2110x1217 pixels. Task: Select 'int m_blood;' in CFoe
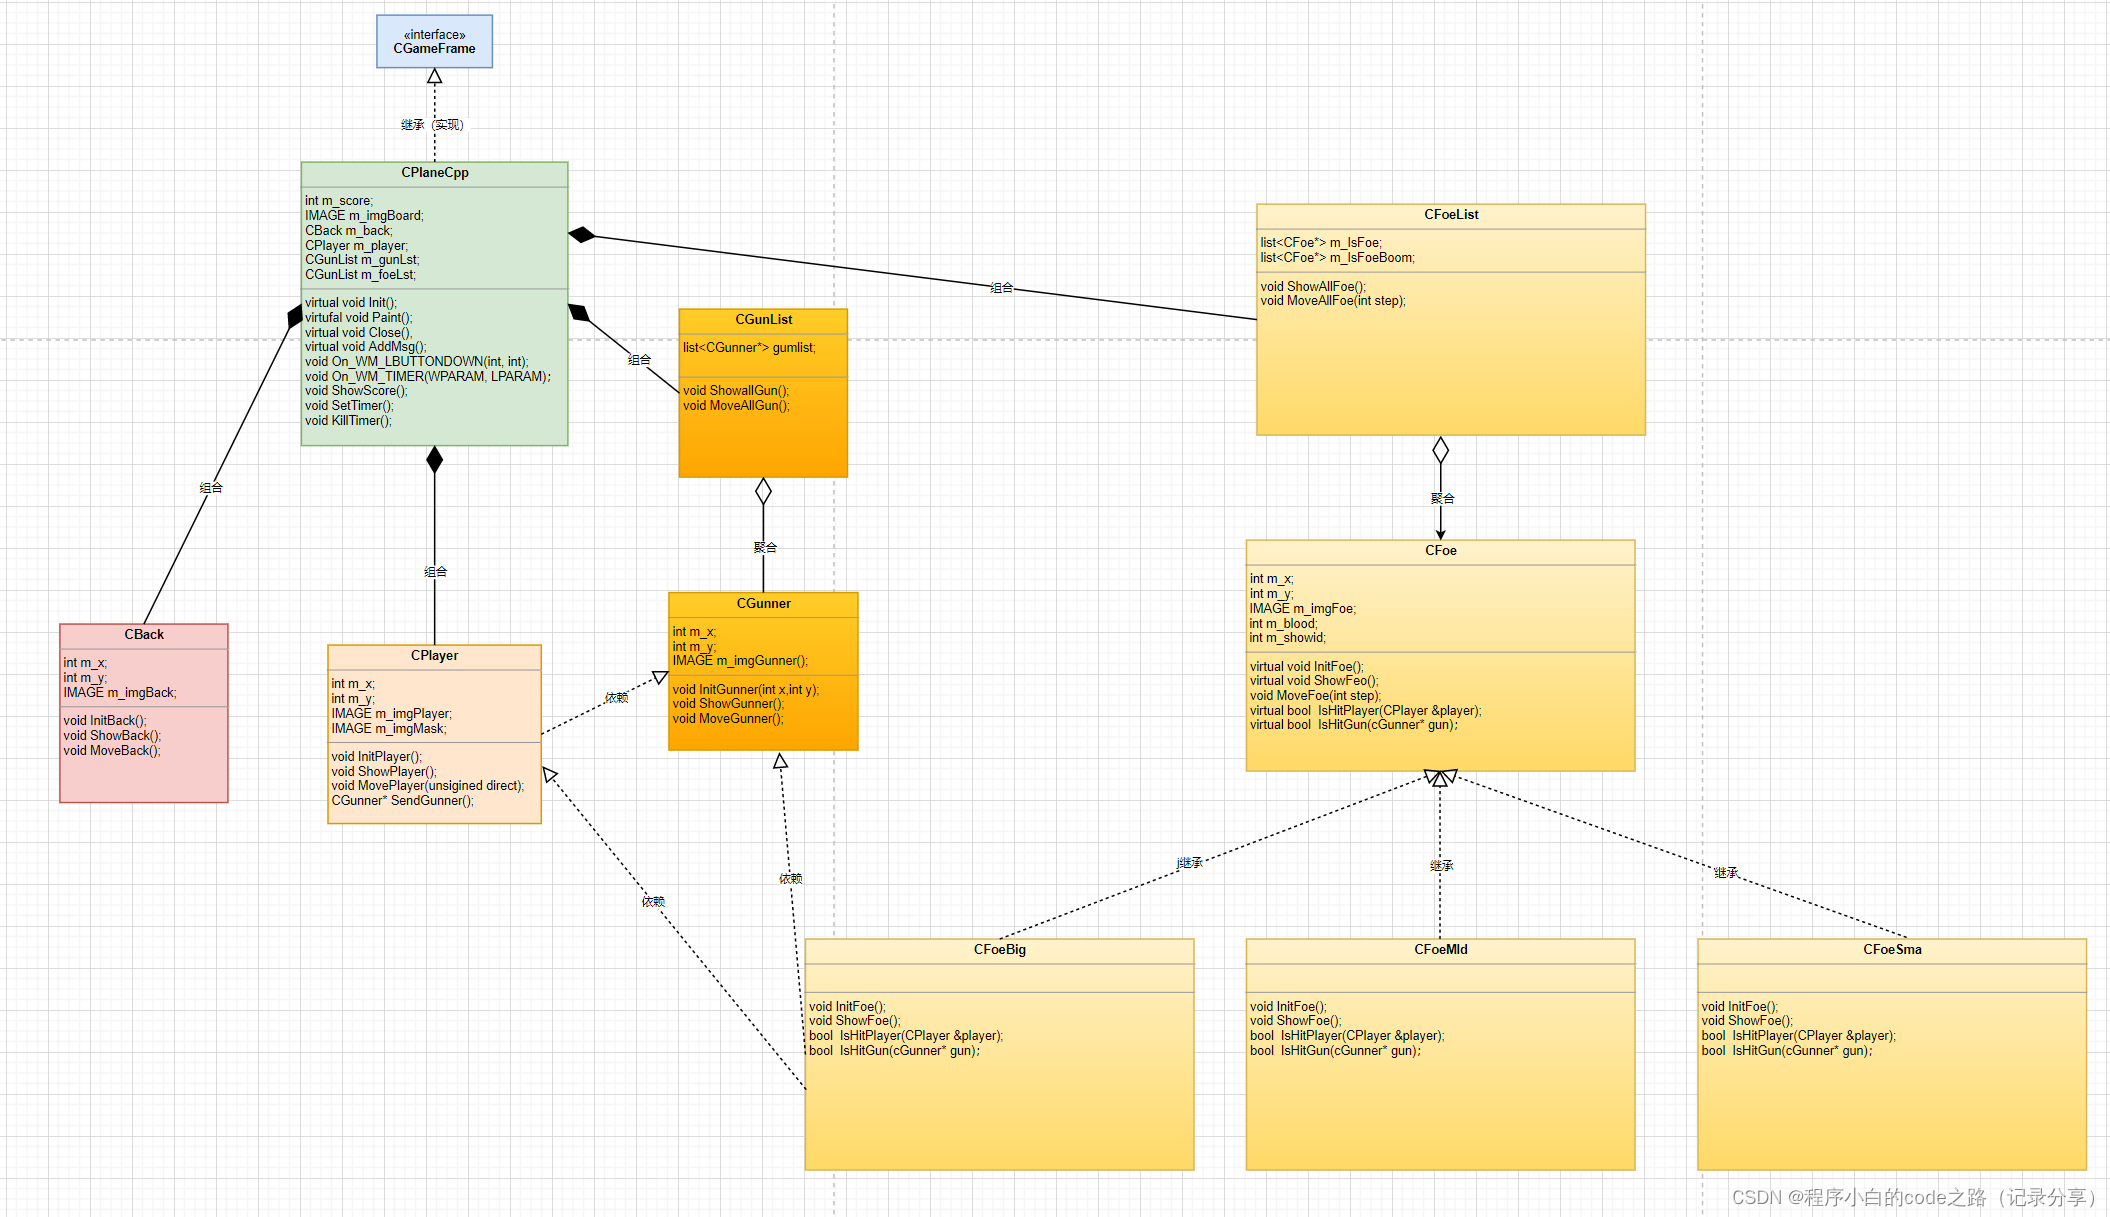(1283, 623)
